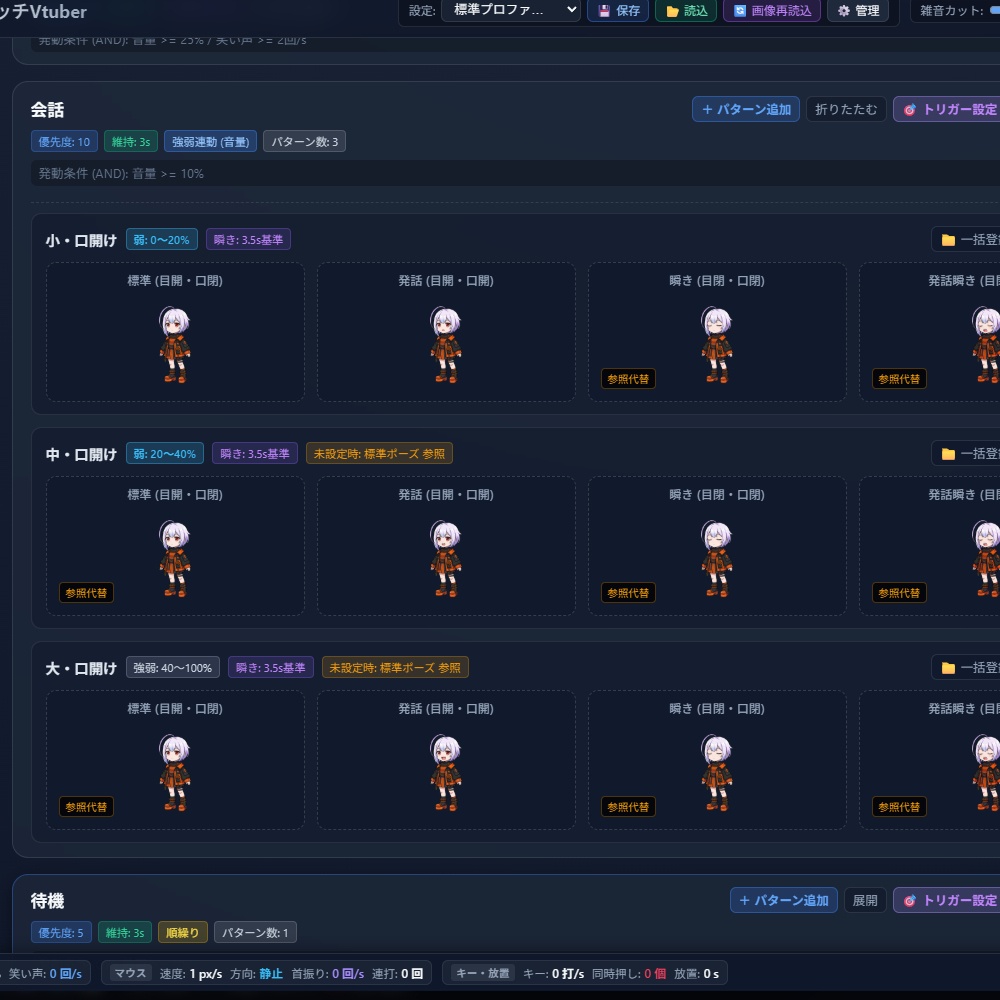Click the 弱: 20〜40% range badge
The image size is (1000, 1000).
(165, 454)
